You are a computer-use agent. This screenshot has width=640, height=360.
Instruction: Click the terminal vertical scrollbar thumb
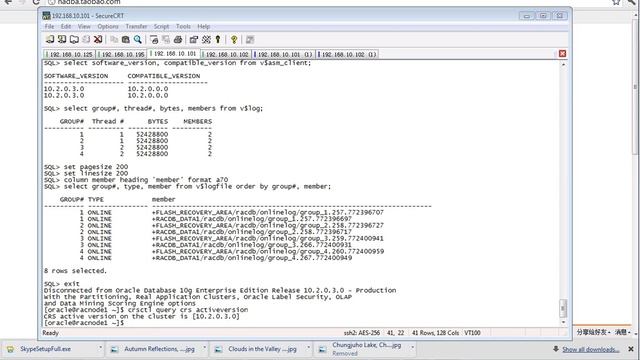tap(563, 308)
